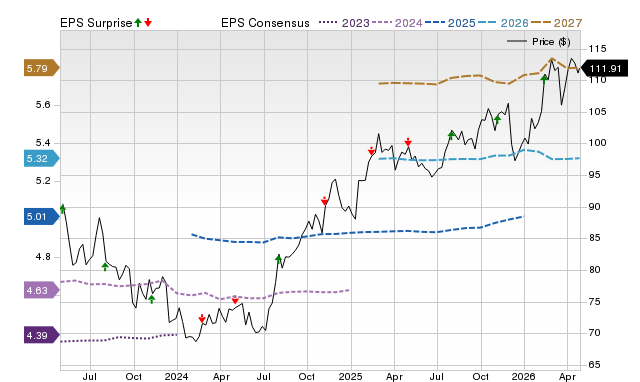
Task: Select the 2025 consensus legend entry
Action: pos(450,23)
